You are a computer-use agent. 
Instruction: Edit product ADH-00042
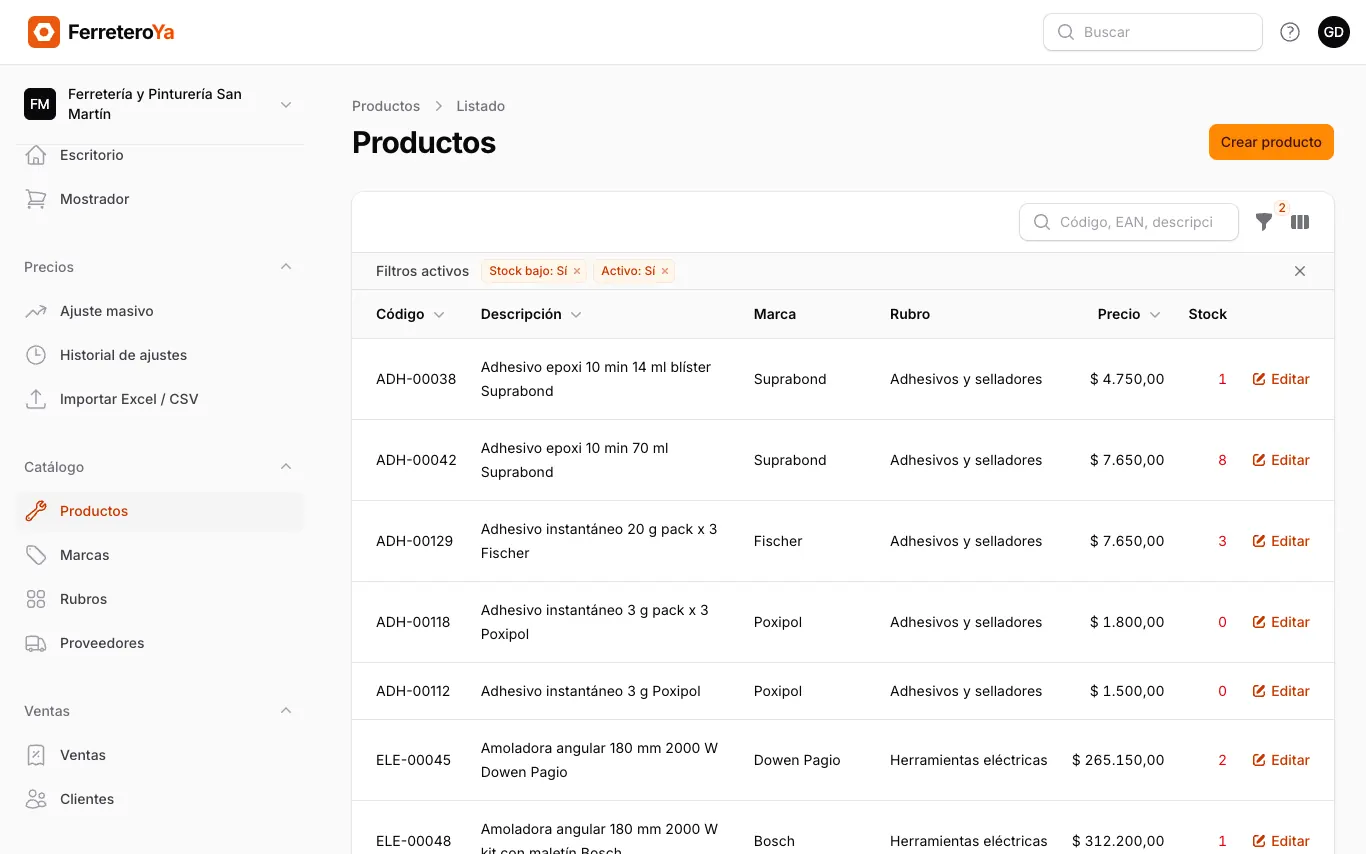pos(1281,460)
